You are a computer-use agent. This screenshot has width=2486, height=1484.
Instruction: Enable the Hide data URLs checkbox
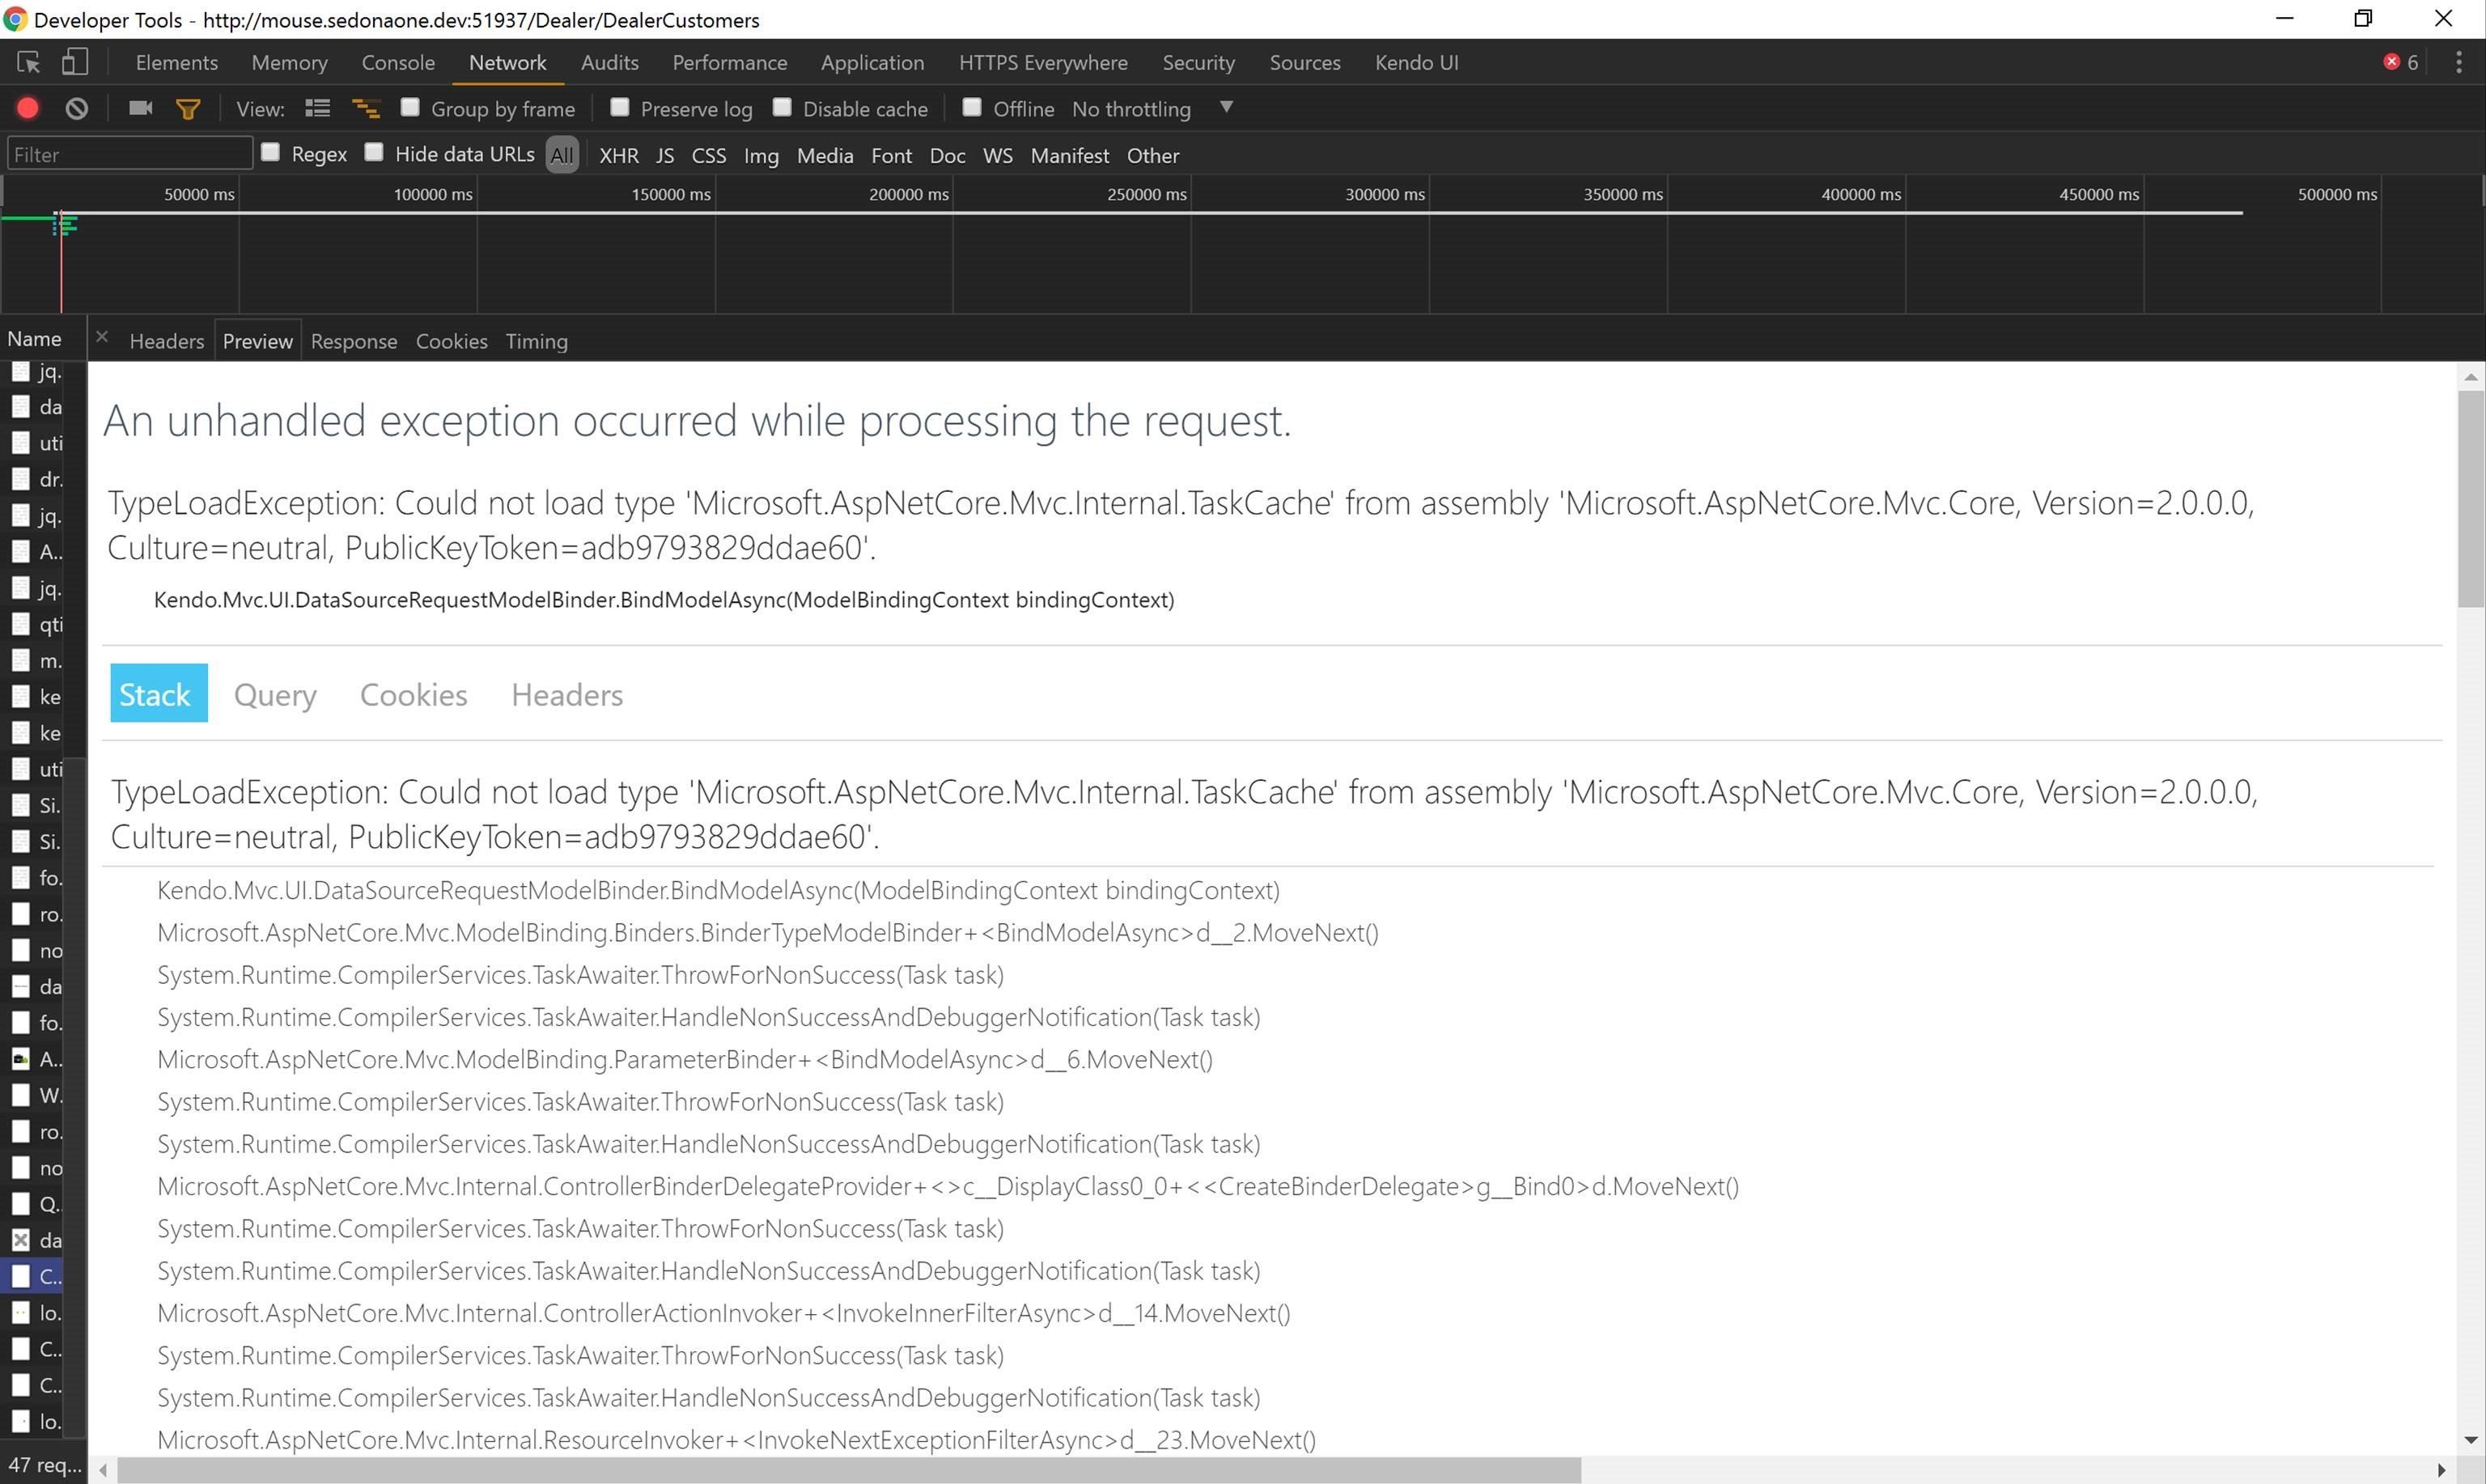pos(374,152)
